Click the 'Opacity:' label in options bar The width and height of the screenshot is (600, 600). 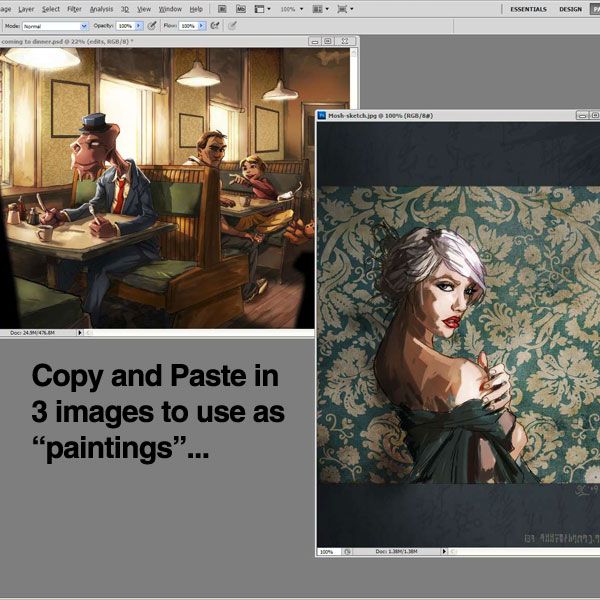pyautogui.click(x=103, y=26)
